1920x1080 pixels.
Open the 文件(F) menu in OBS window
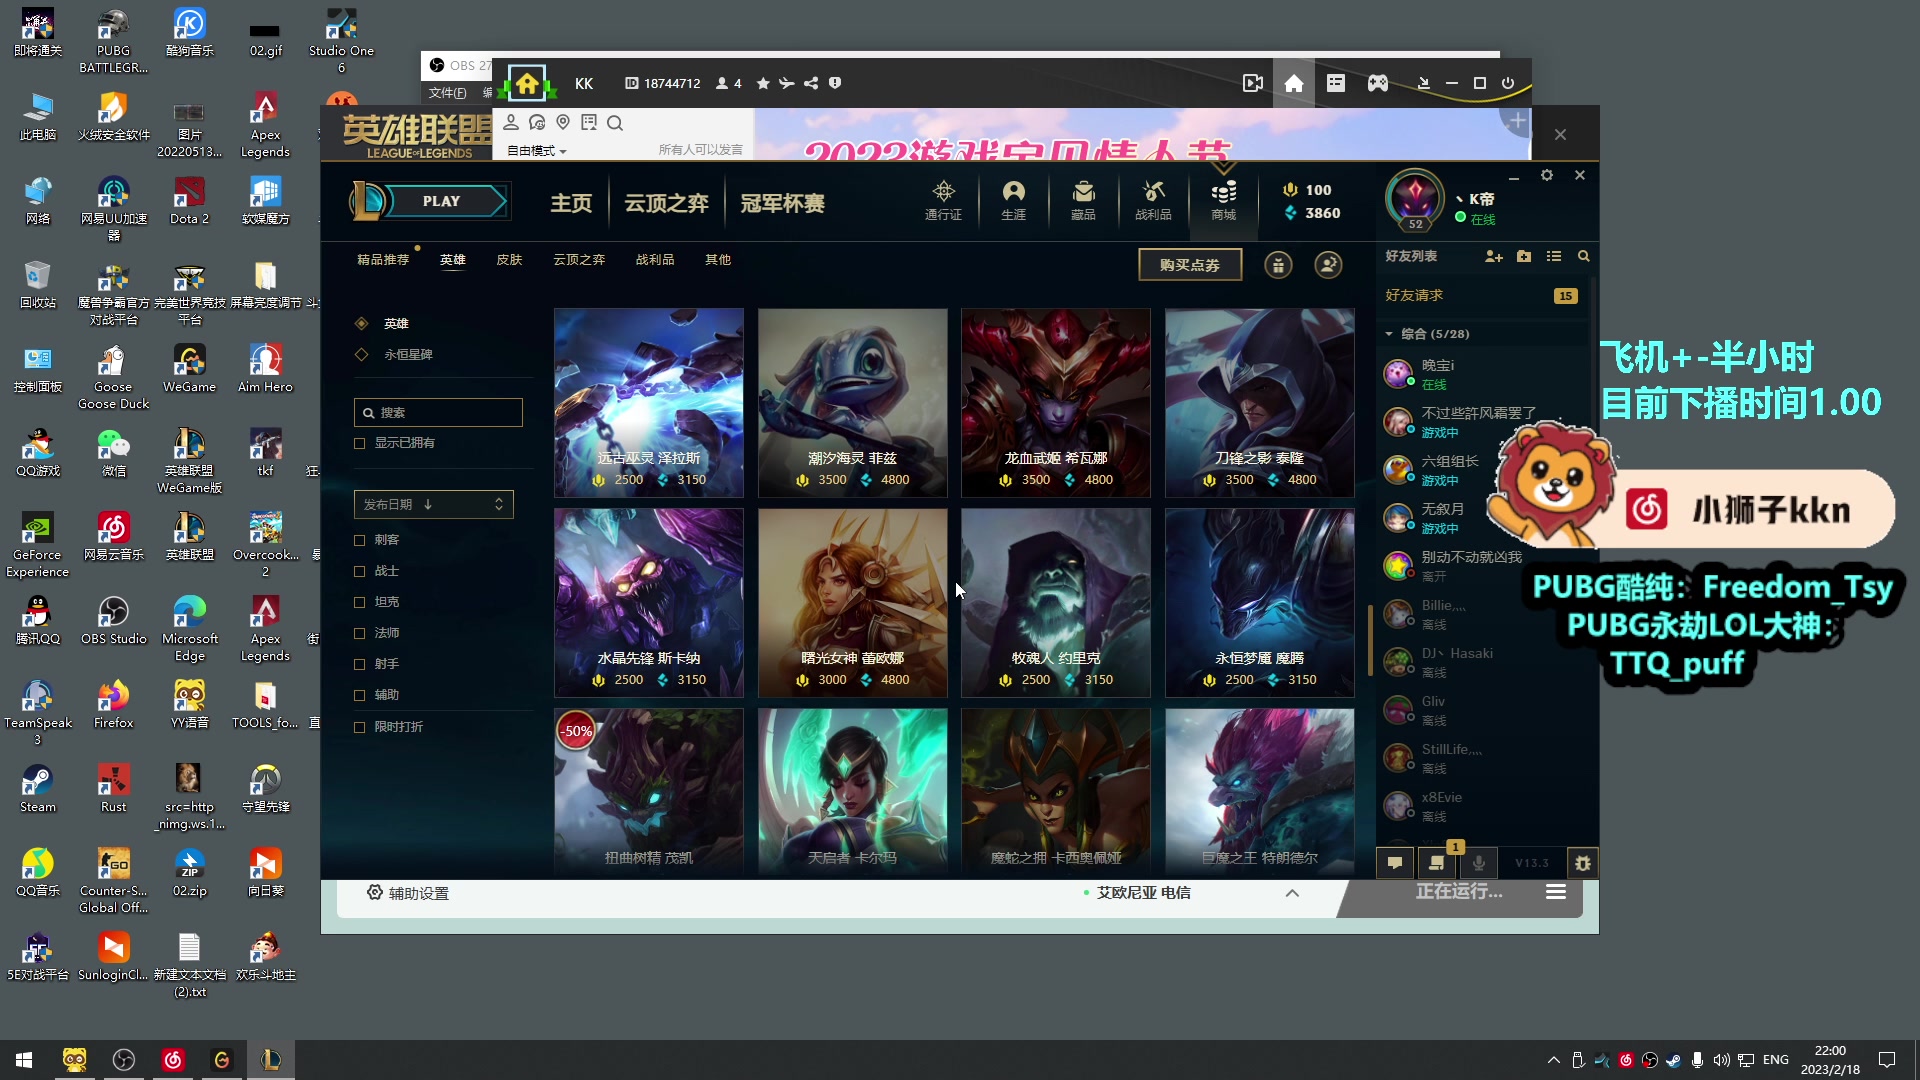point(447,93)
